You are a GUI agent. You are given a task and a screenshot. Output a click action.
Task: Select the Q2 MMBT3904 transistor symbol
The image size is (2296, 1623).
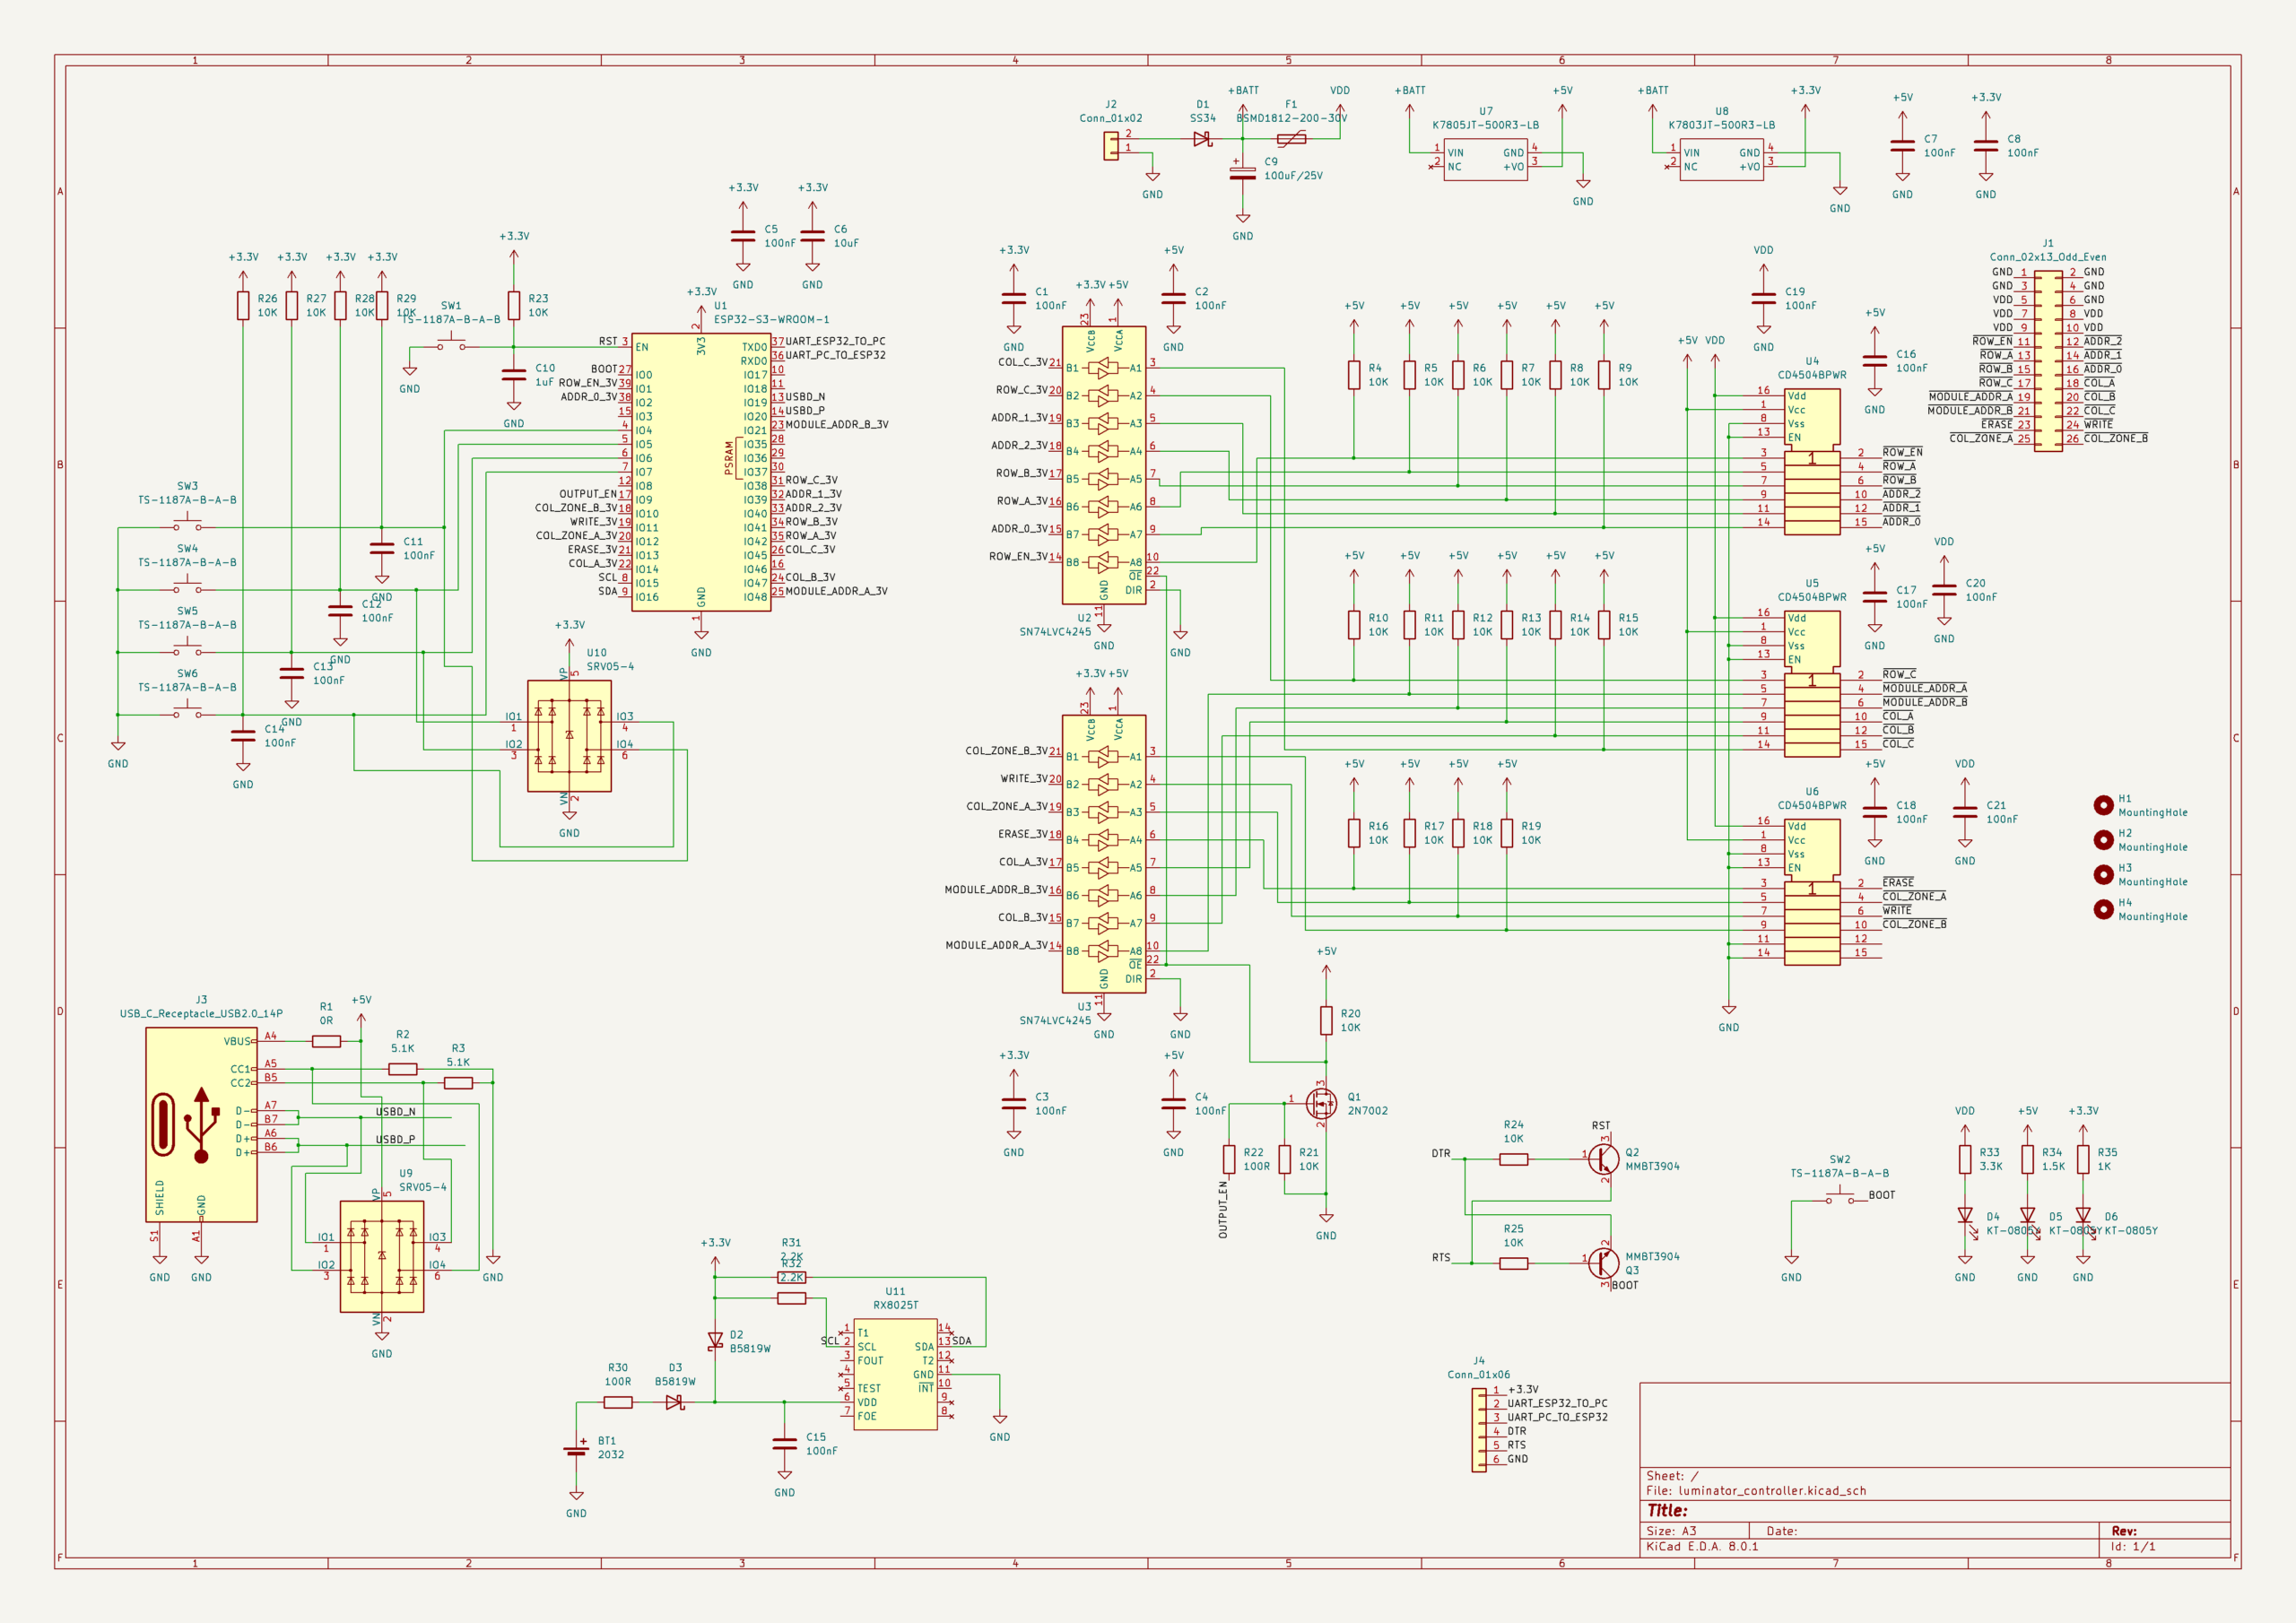tap(1603, 1159)
